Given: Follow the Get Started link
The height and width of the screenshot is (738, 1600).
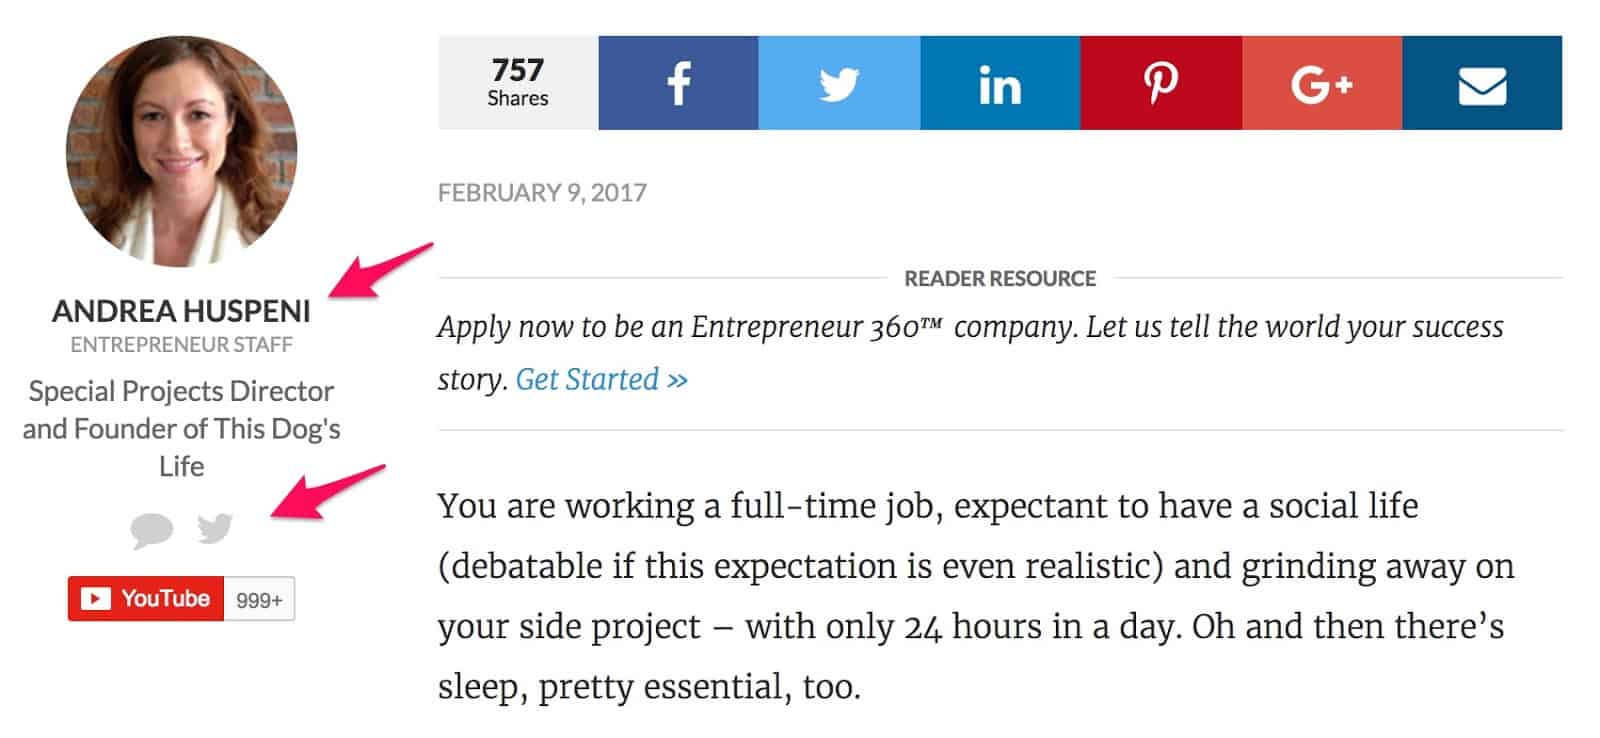Looking at the screenshot, I should click(x=601, y=380).
